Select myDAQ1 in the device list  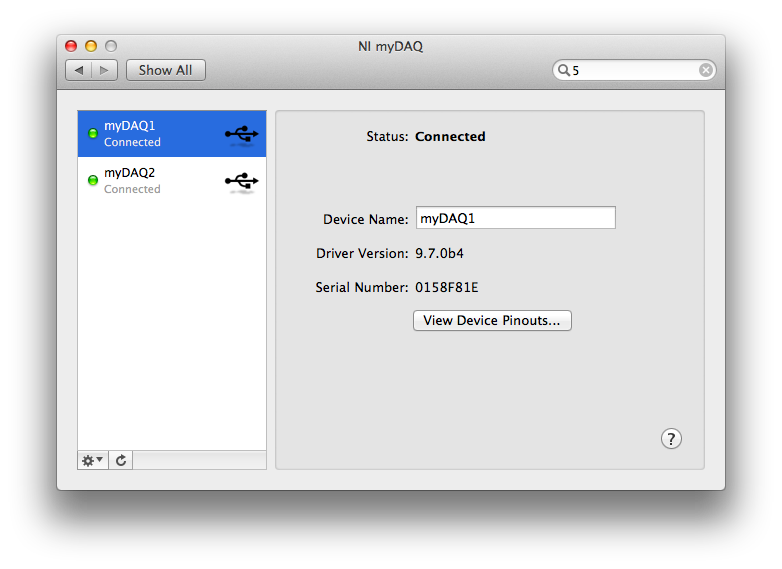pyautogui.click(x=150, y=134)
